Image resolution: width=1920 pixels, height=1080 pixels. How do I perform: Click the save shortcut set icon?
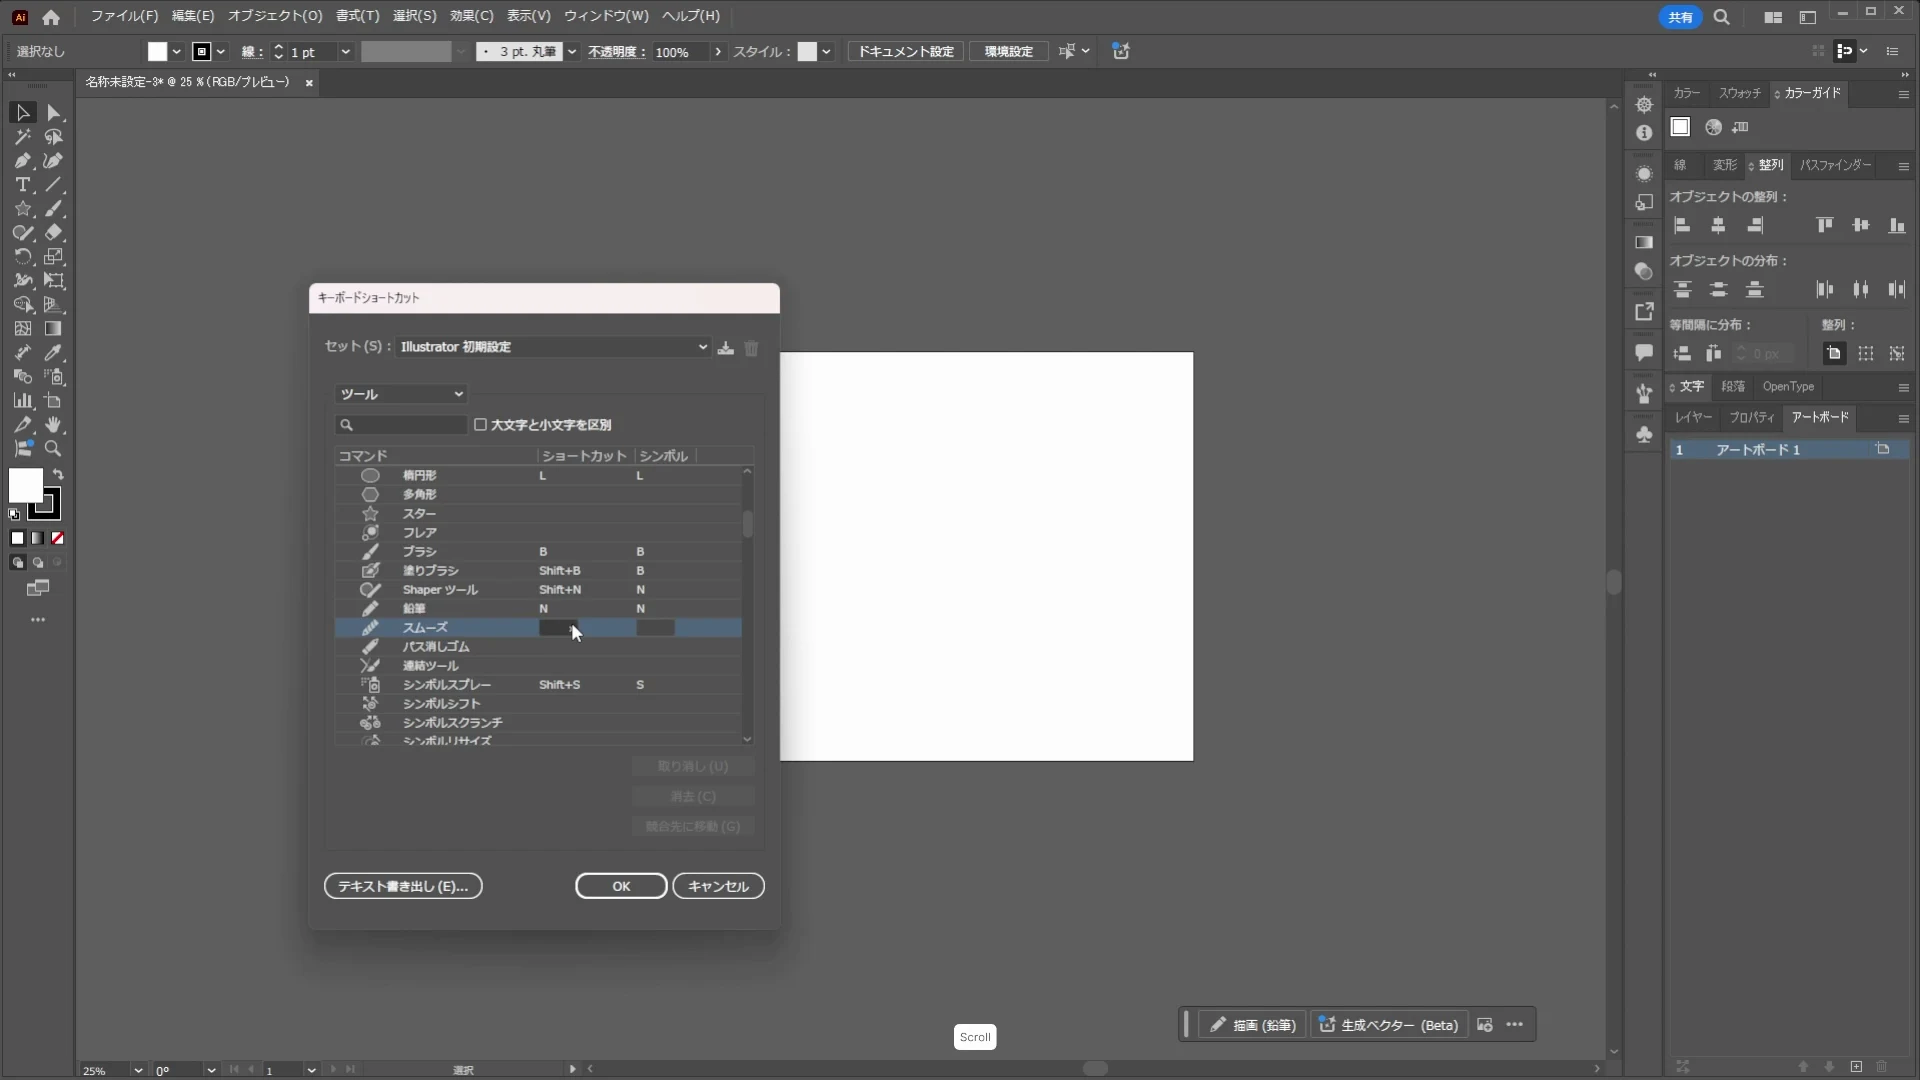726,348
